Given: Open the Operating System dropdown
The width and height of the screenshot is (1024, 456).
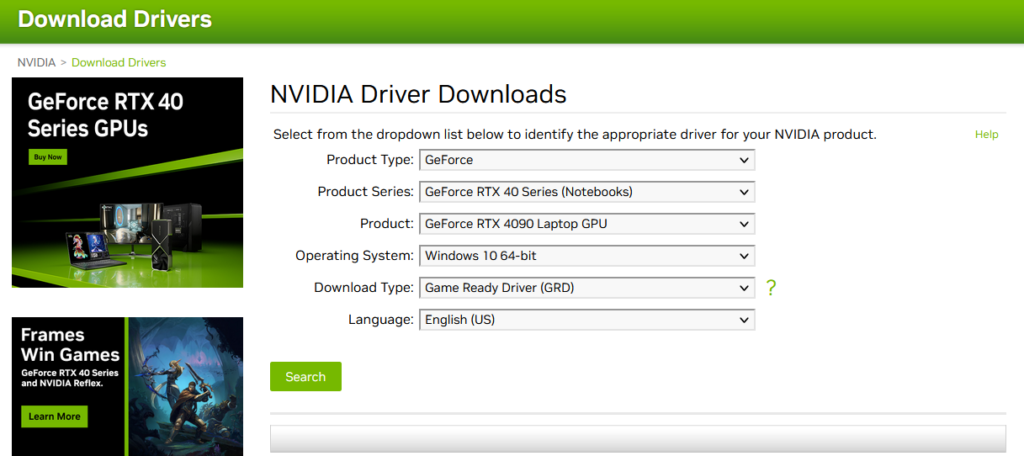Looking at the screenshot, I should pyautogui.click(x=586, y=256).
